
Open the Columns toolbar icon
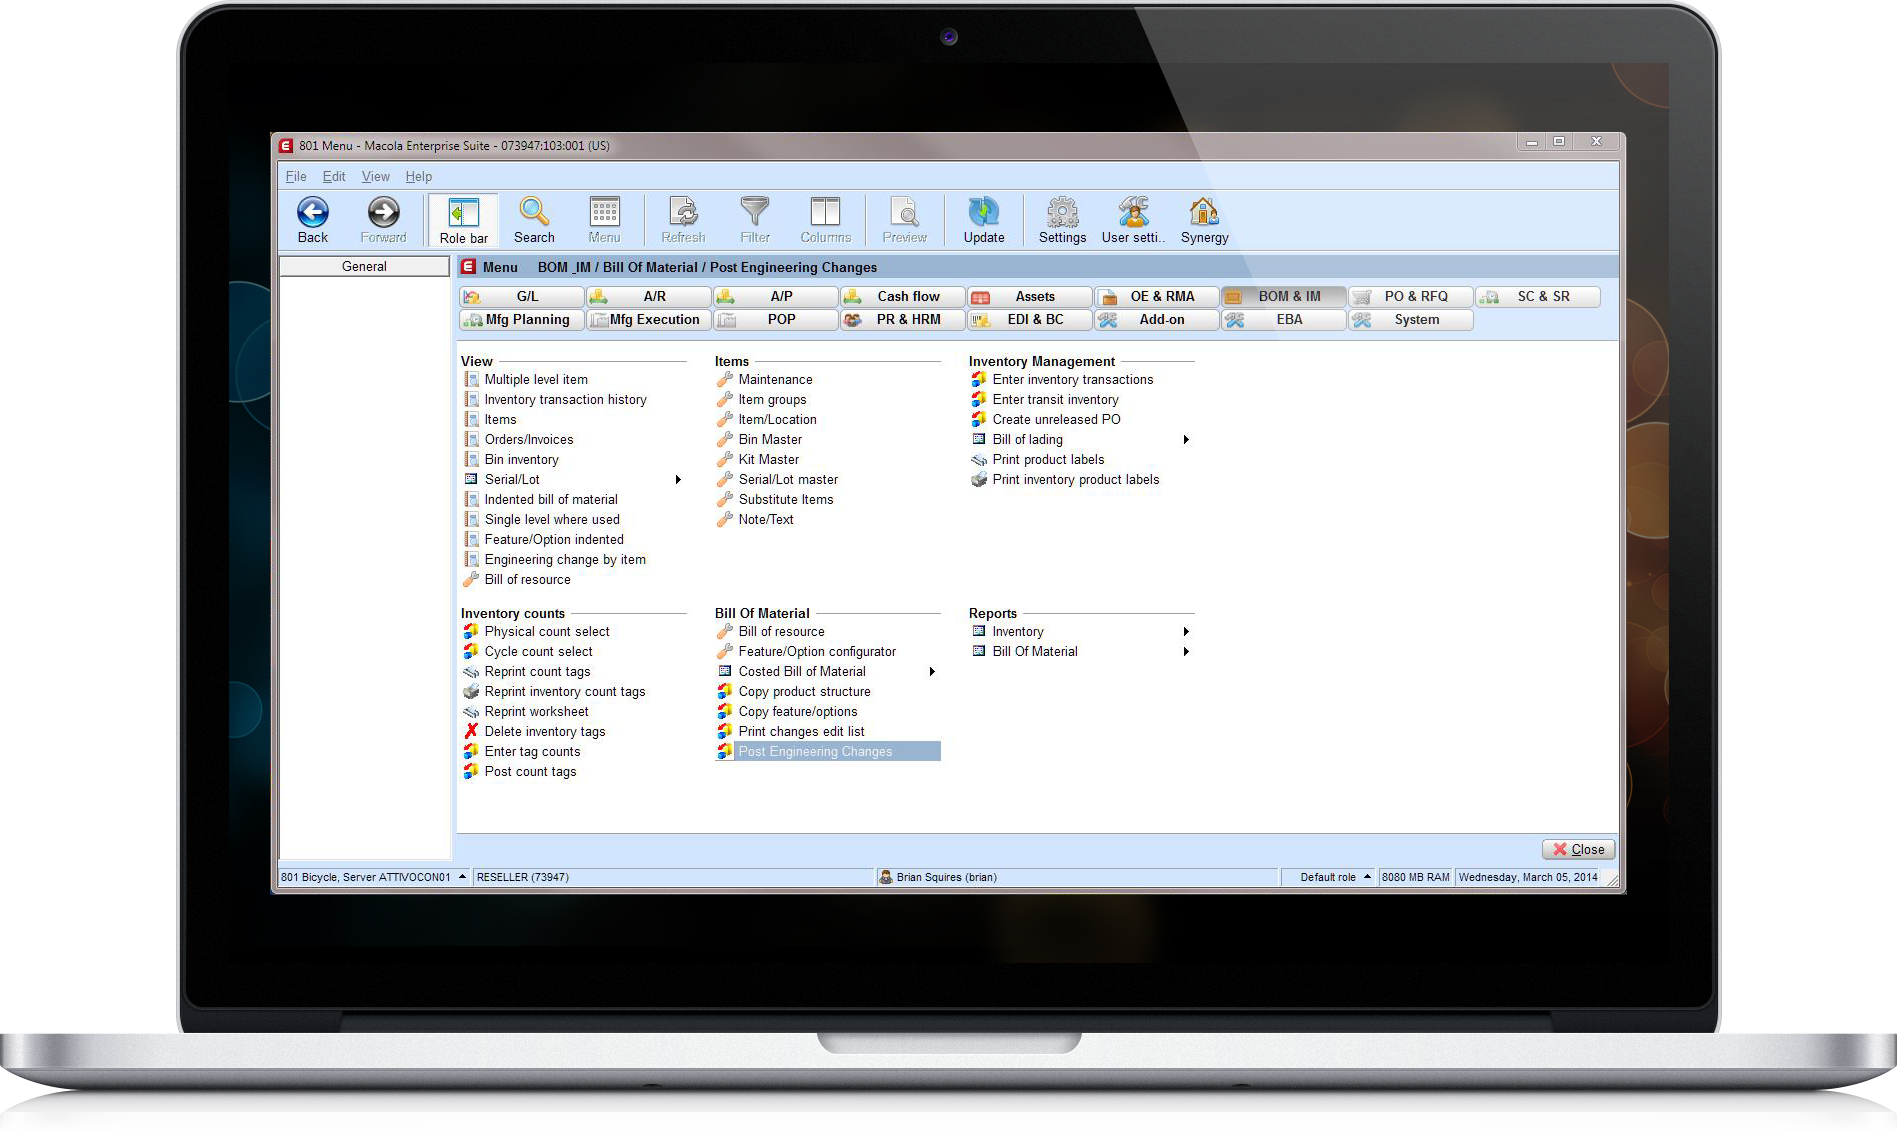point(825,212)
